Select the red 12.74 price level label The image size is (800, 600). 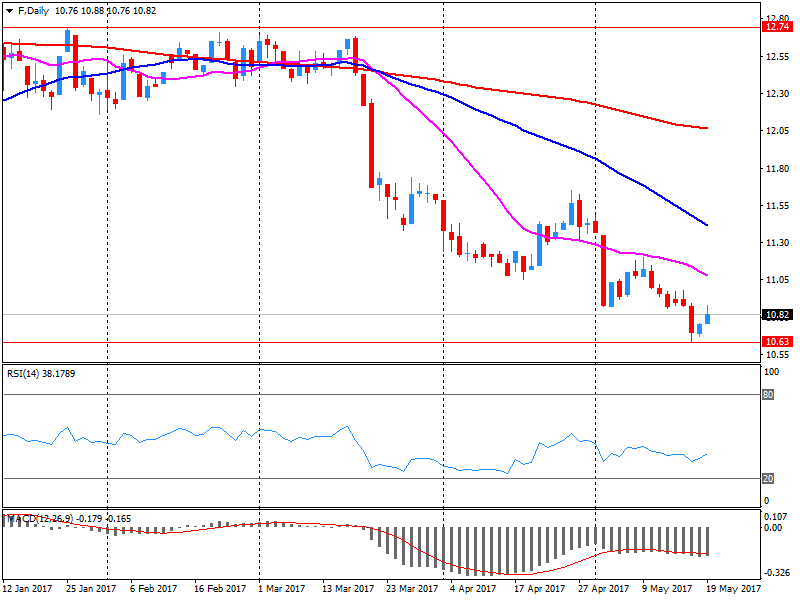(777, 27)
